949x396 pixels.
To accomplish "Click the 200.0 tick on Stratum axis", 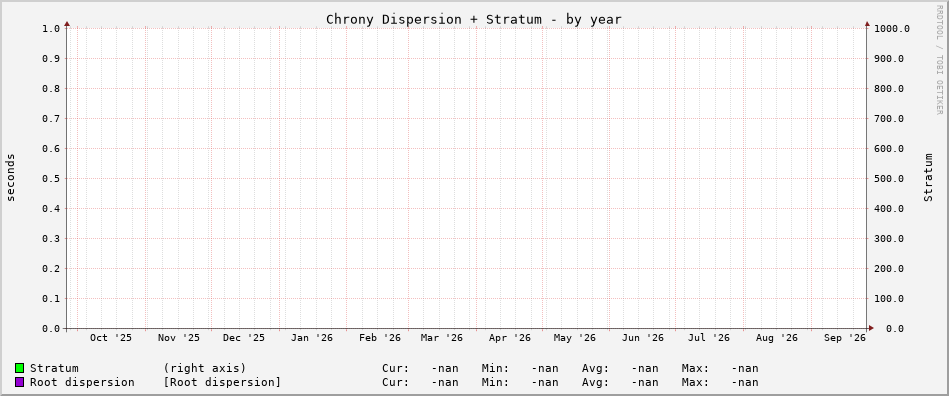I will click(x=888, y=268).
